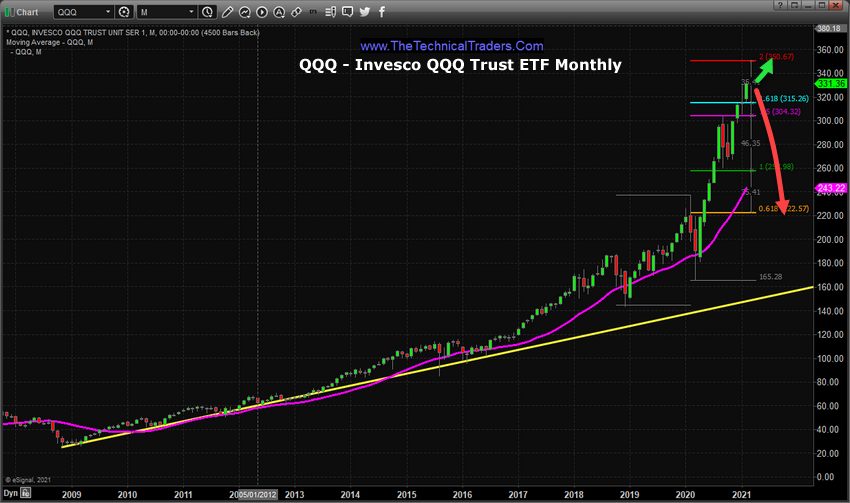Click the help question mark button

(x=780, y=5)
